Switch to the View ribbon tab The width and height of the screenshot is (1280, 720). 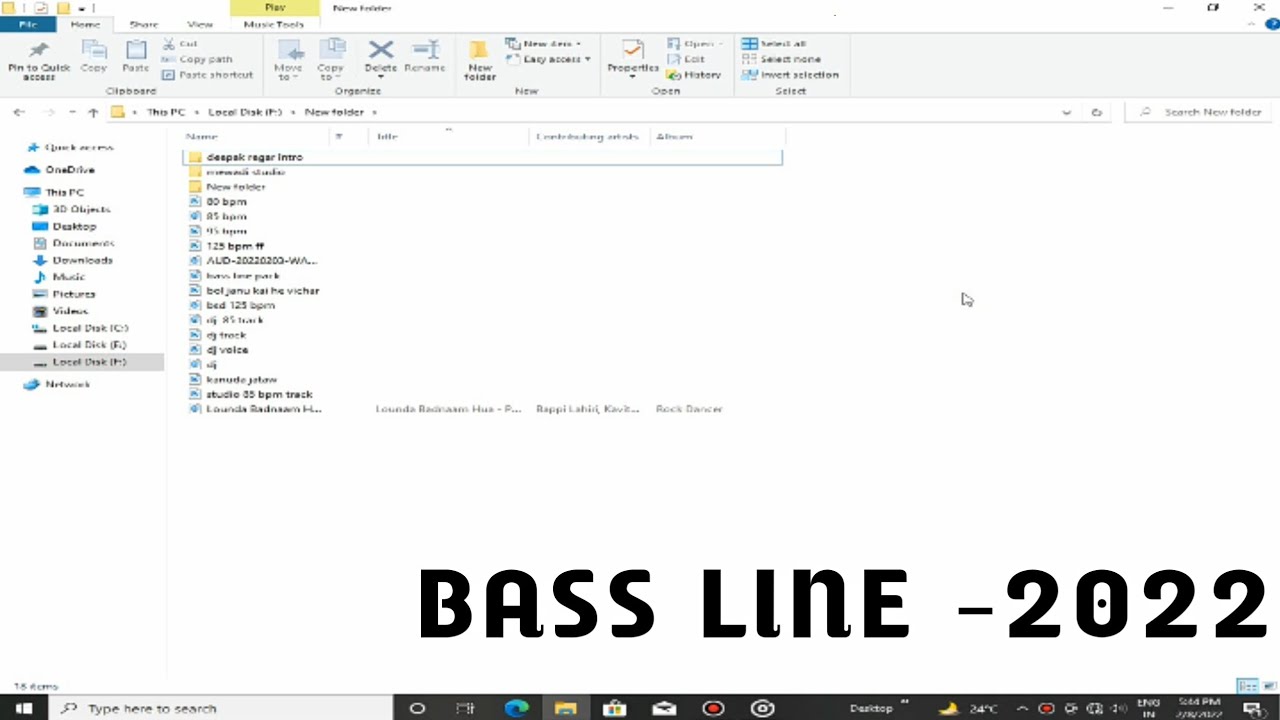point(200,24)
